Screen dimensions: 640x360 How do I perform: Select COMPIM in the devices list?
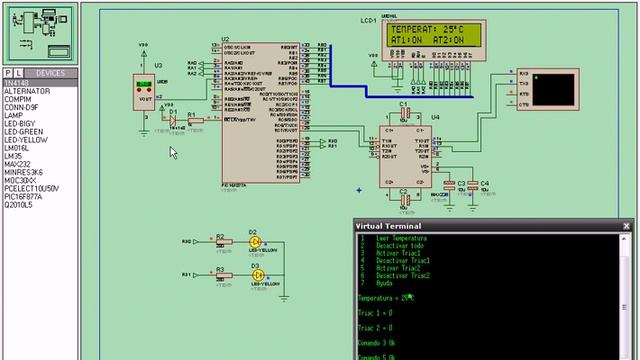point(18,99)
